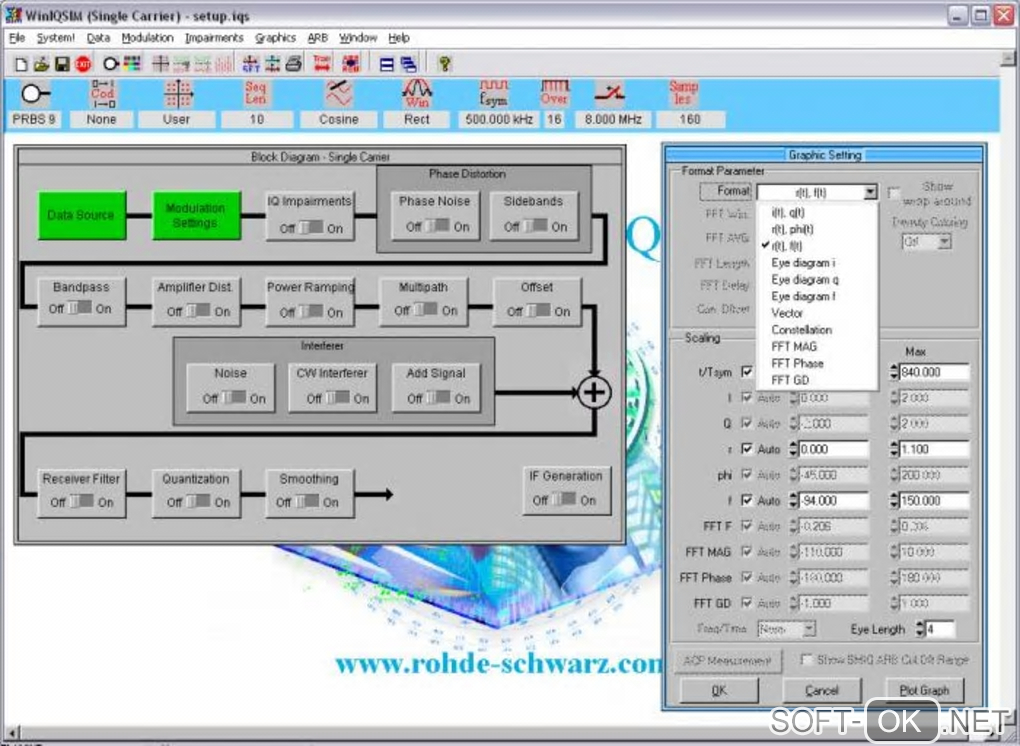Screen dimensions: 1020x746
Task: Click the bandwidth icon above 8.000 MHz
Action: (x=610, y=94)
